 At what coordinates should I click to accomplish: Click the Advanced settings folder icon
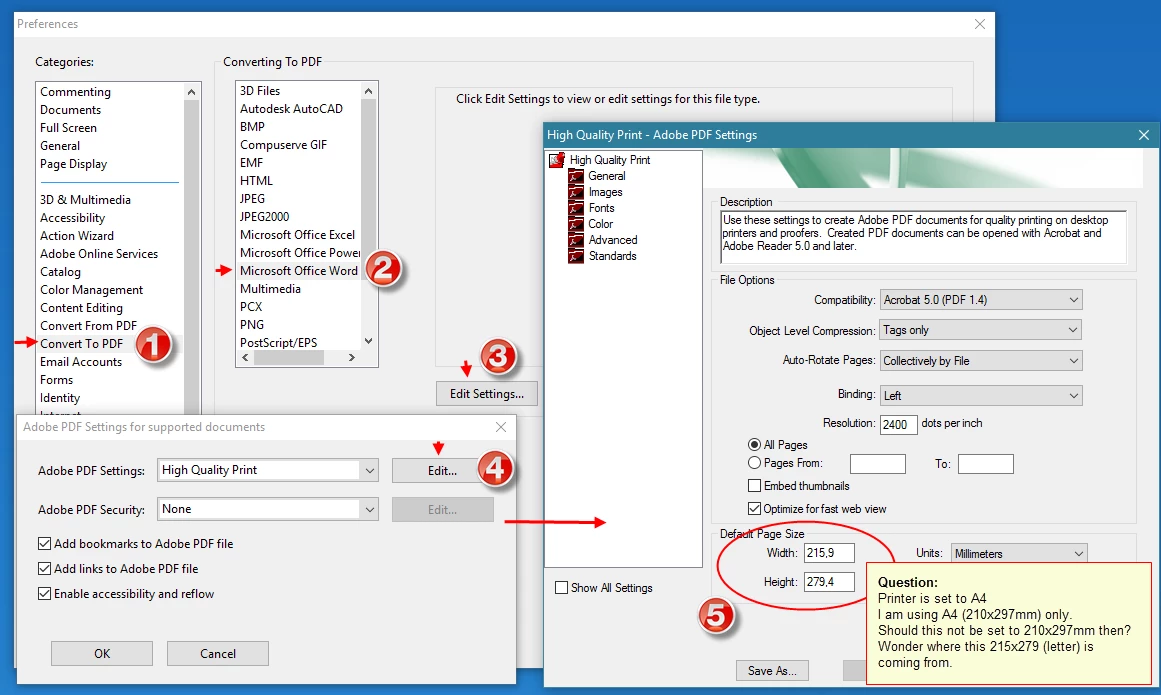coord(576,240)
